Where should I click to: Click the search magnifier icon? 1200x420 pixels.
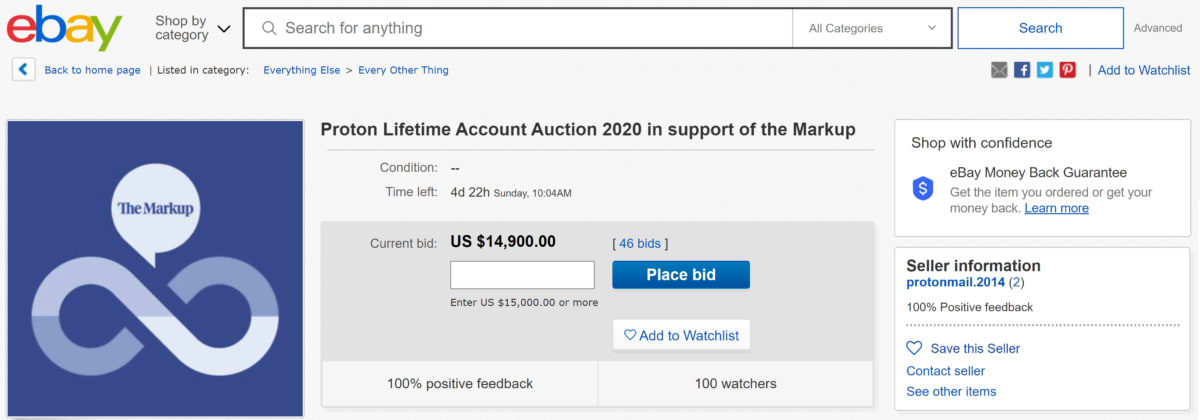click(x=269, y=28)
